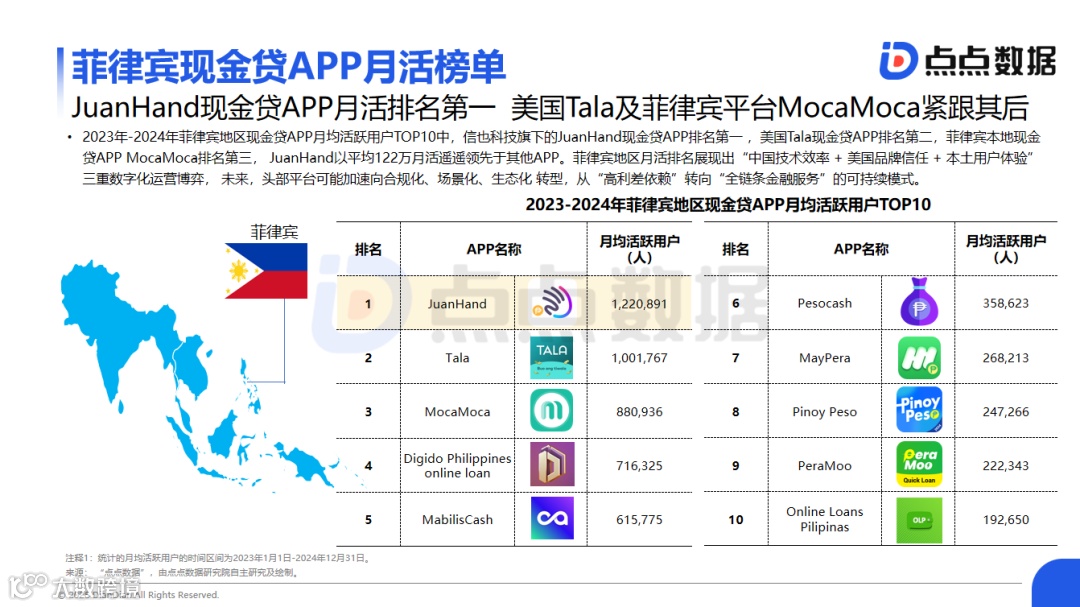Click the MayPera name cell
Screen dimensions: 1080x607
[824, 358]
